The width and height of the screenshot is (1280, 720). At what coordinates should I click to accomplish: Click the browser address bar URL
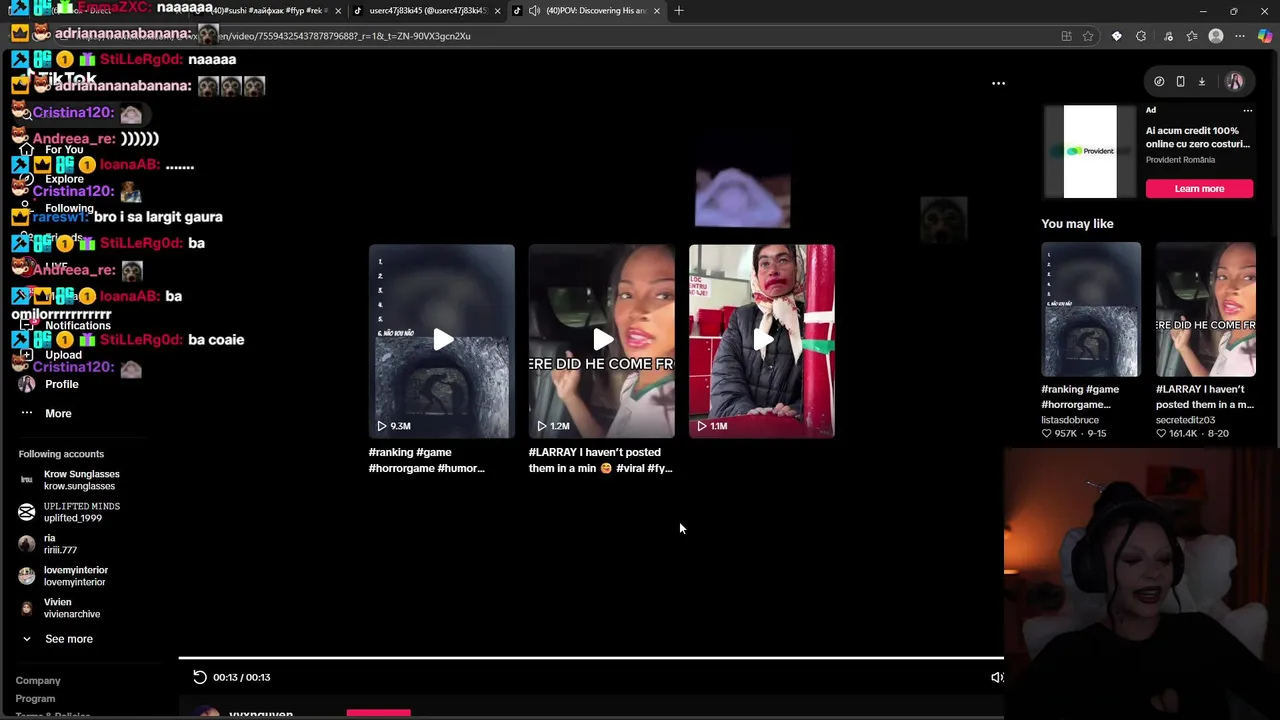coord(560,36)
